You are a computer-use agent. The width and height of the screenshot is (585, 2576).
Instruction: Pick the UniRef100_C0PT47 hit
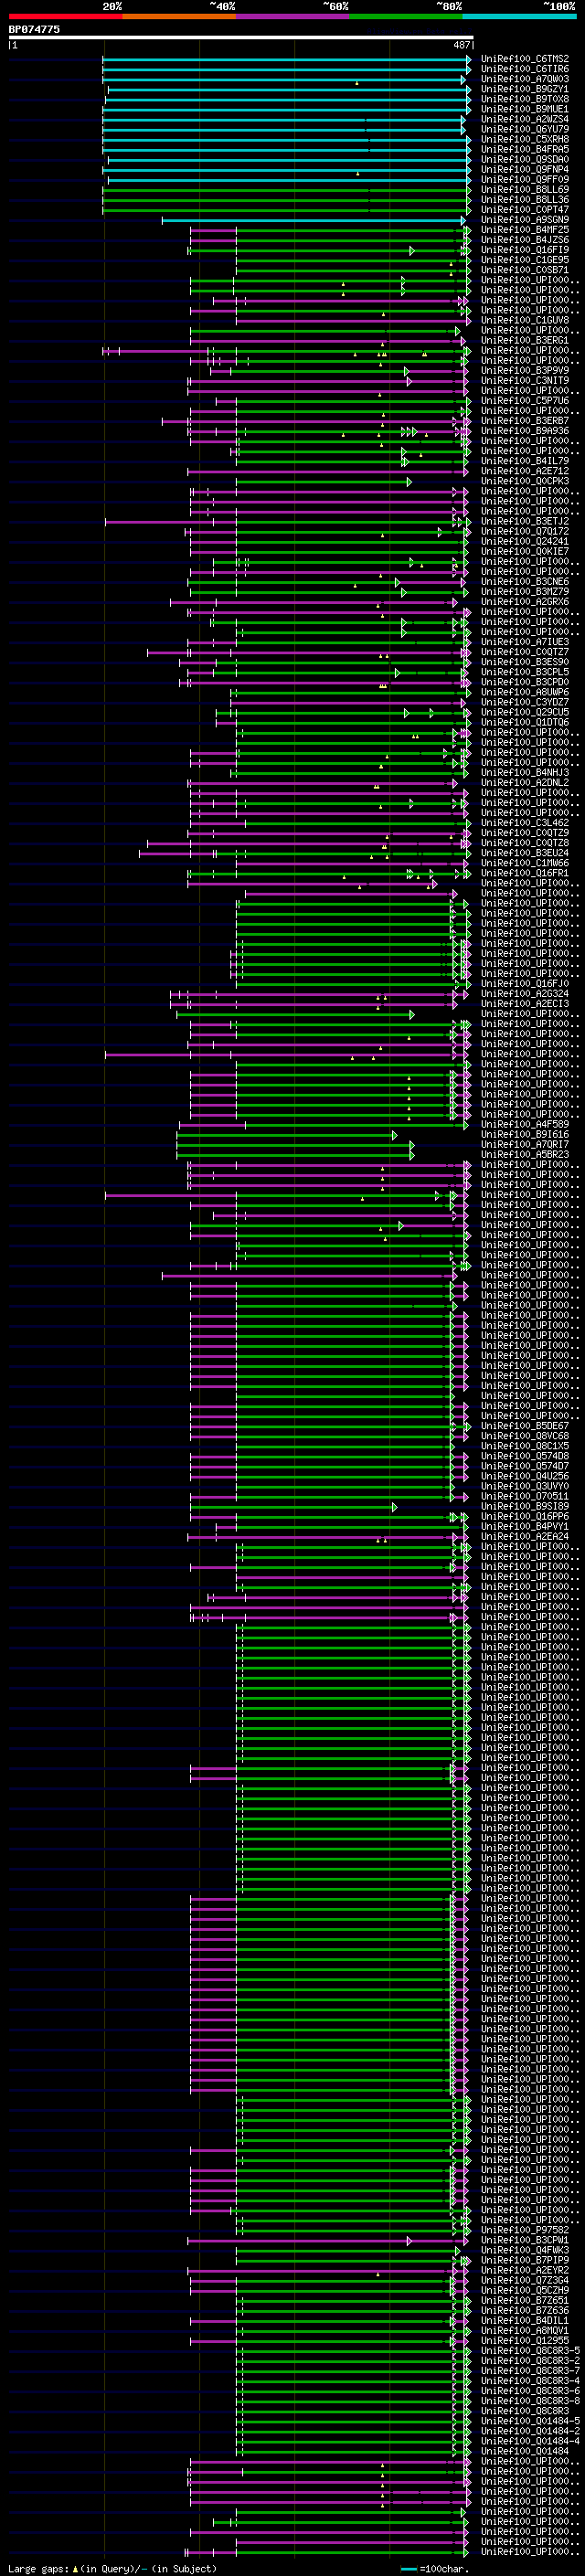click(x=525, y=210)
